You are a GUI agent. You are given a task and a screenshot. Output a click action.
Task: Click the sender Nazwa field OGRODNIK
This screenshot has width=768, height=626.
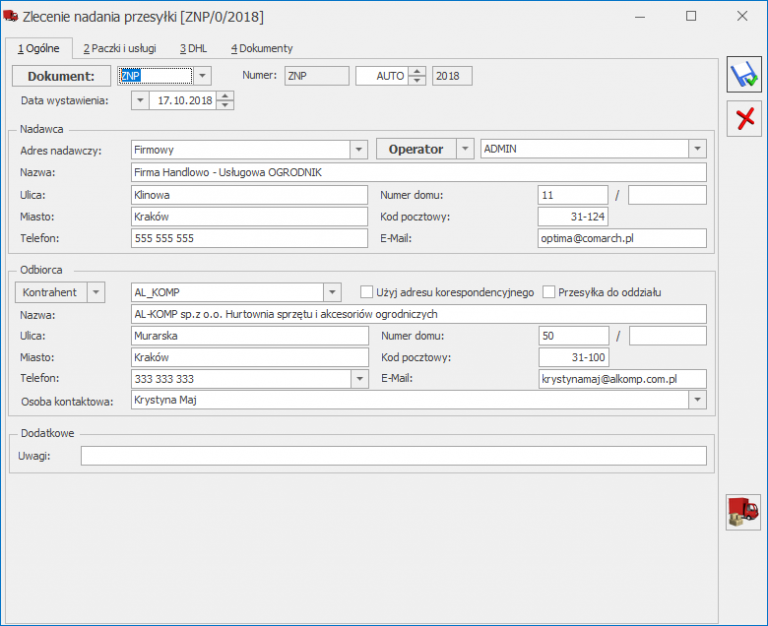[x=419, y=172]
